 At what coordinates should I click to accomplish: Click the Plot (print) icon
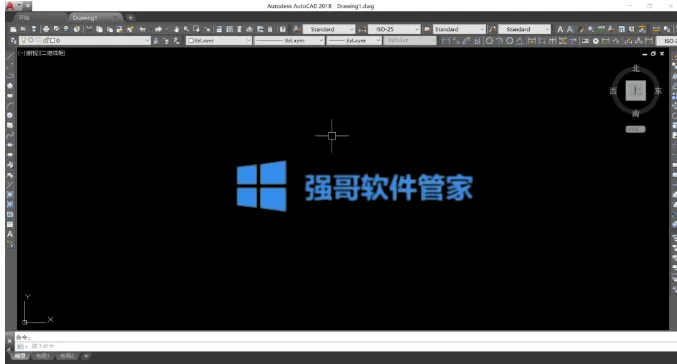tap(46, 29)
